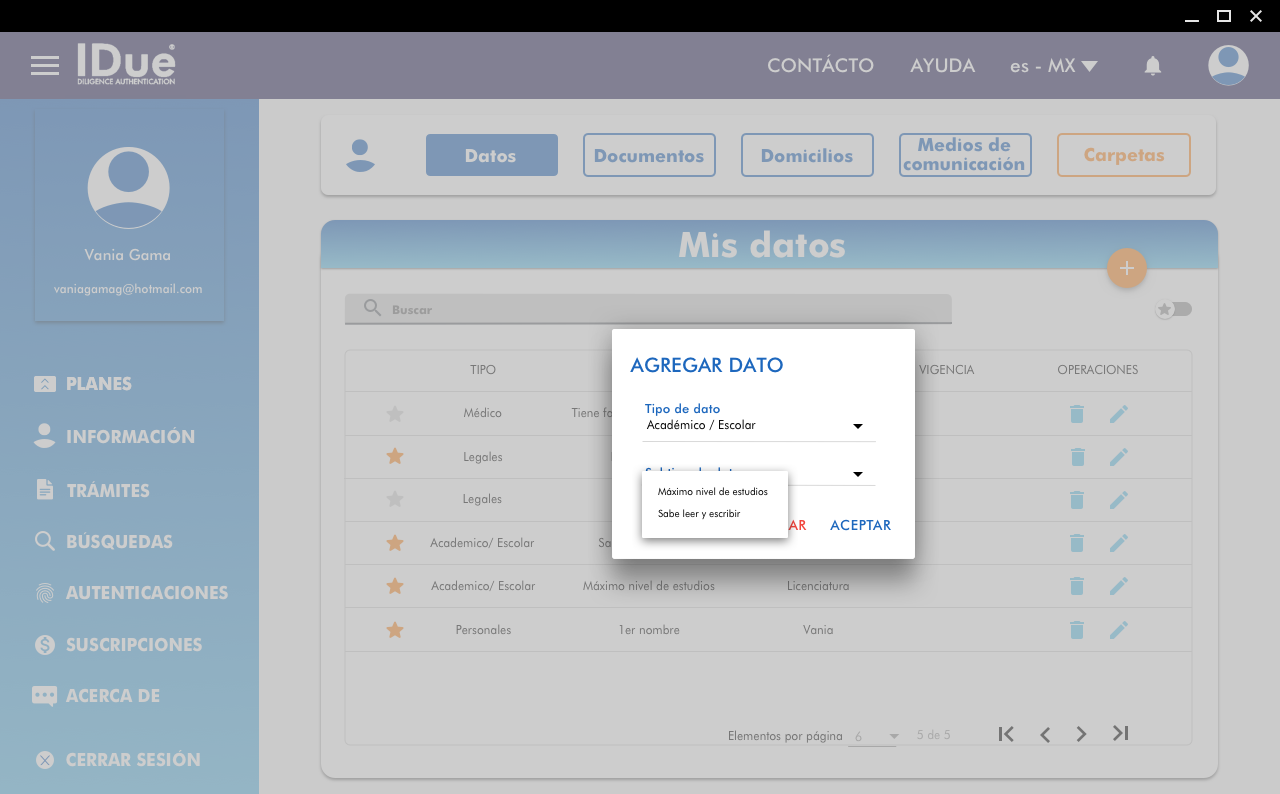Open AUTENTICACIONES in the sidebar
The width and height of the screenshot is (1280, 794).
point(146,593)
